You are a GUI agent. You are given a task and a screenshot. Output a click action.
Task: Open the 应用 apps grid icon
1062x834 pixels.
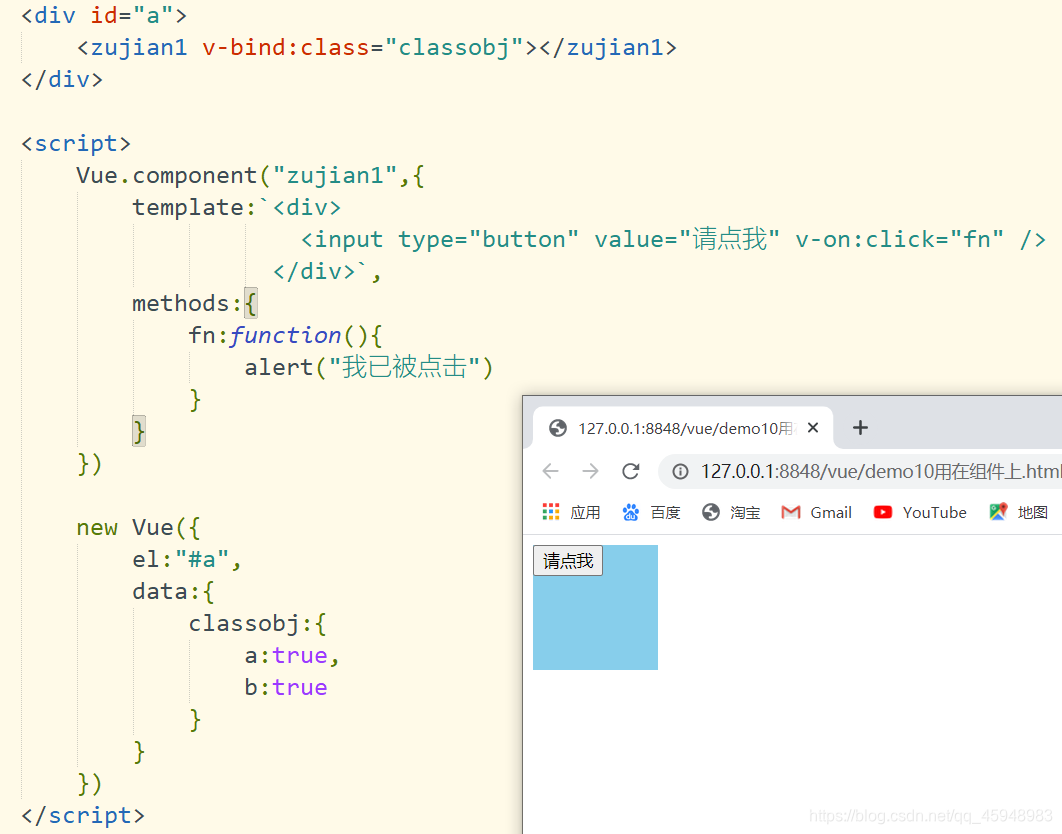coord(551,512)
